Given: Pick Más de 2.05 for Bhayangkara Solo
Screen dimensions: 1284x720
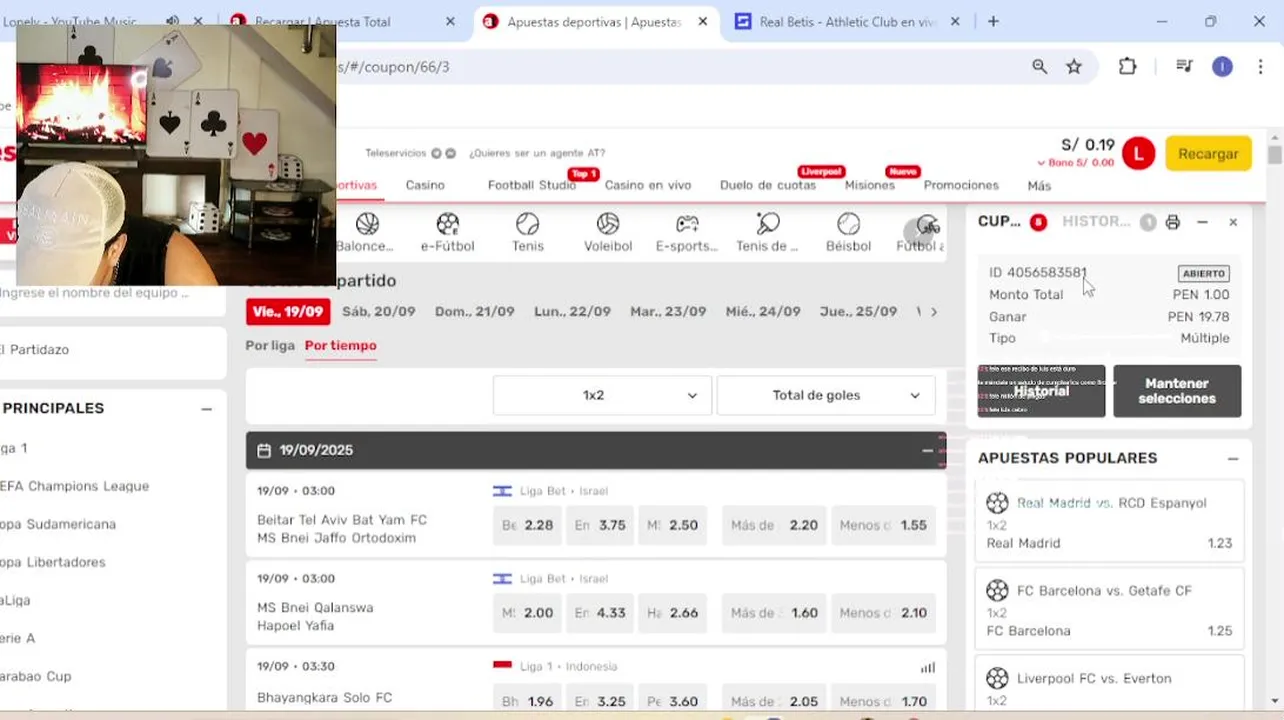Looking at the screenshot, I should coord(774,700).
